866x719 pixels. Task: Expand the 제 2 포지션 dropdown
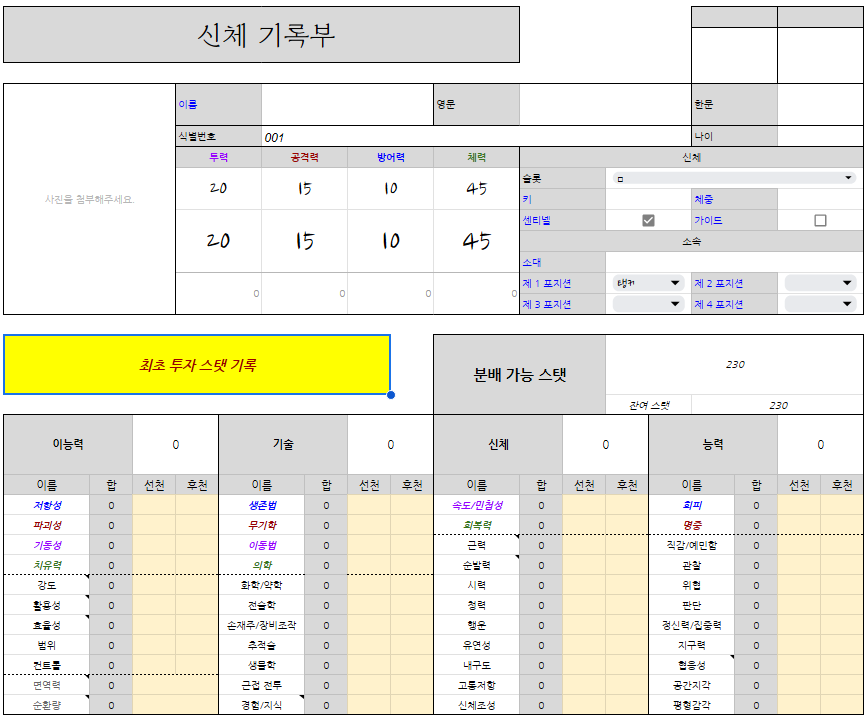(x=820, y=283)
